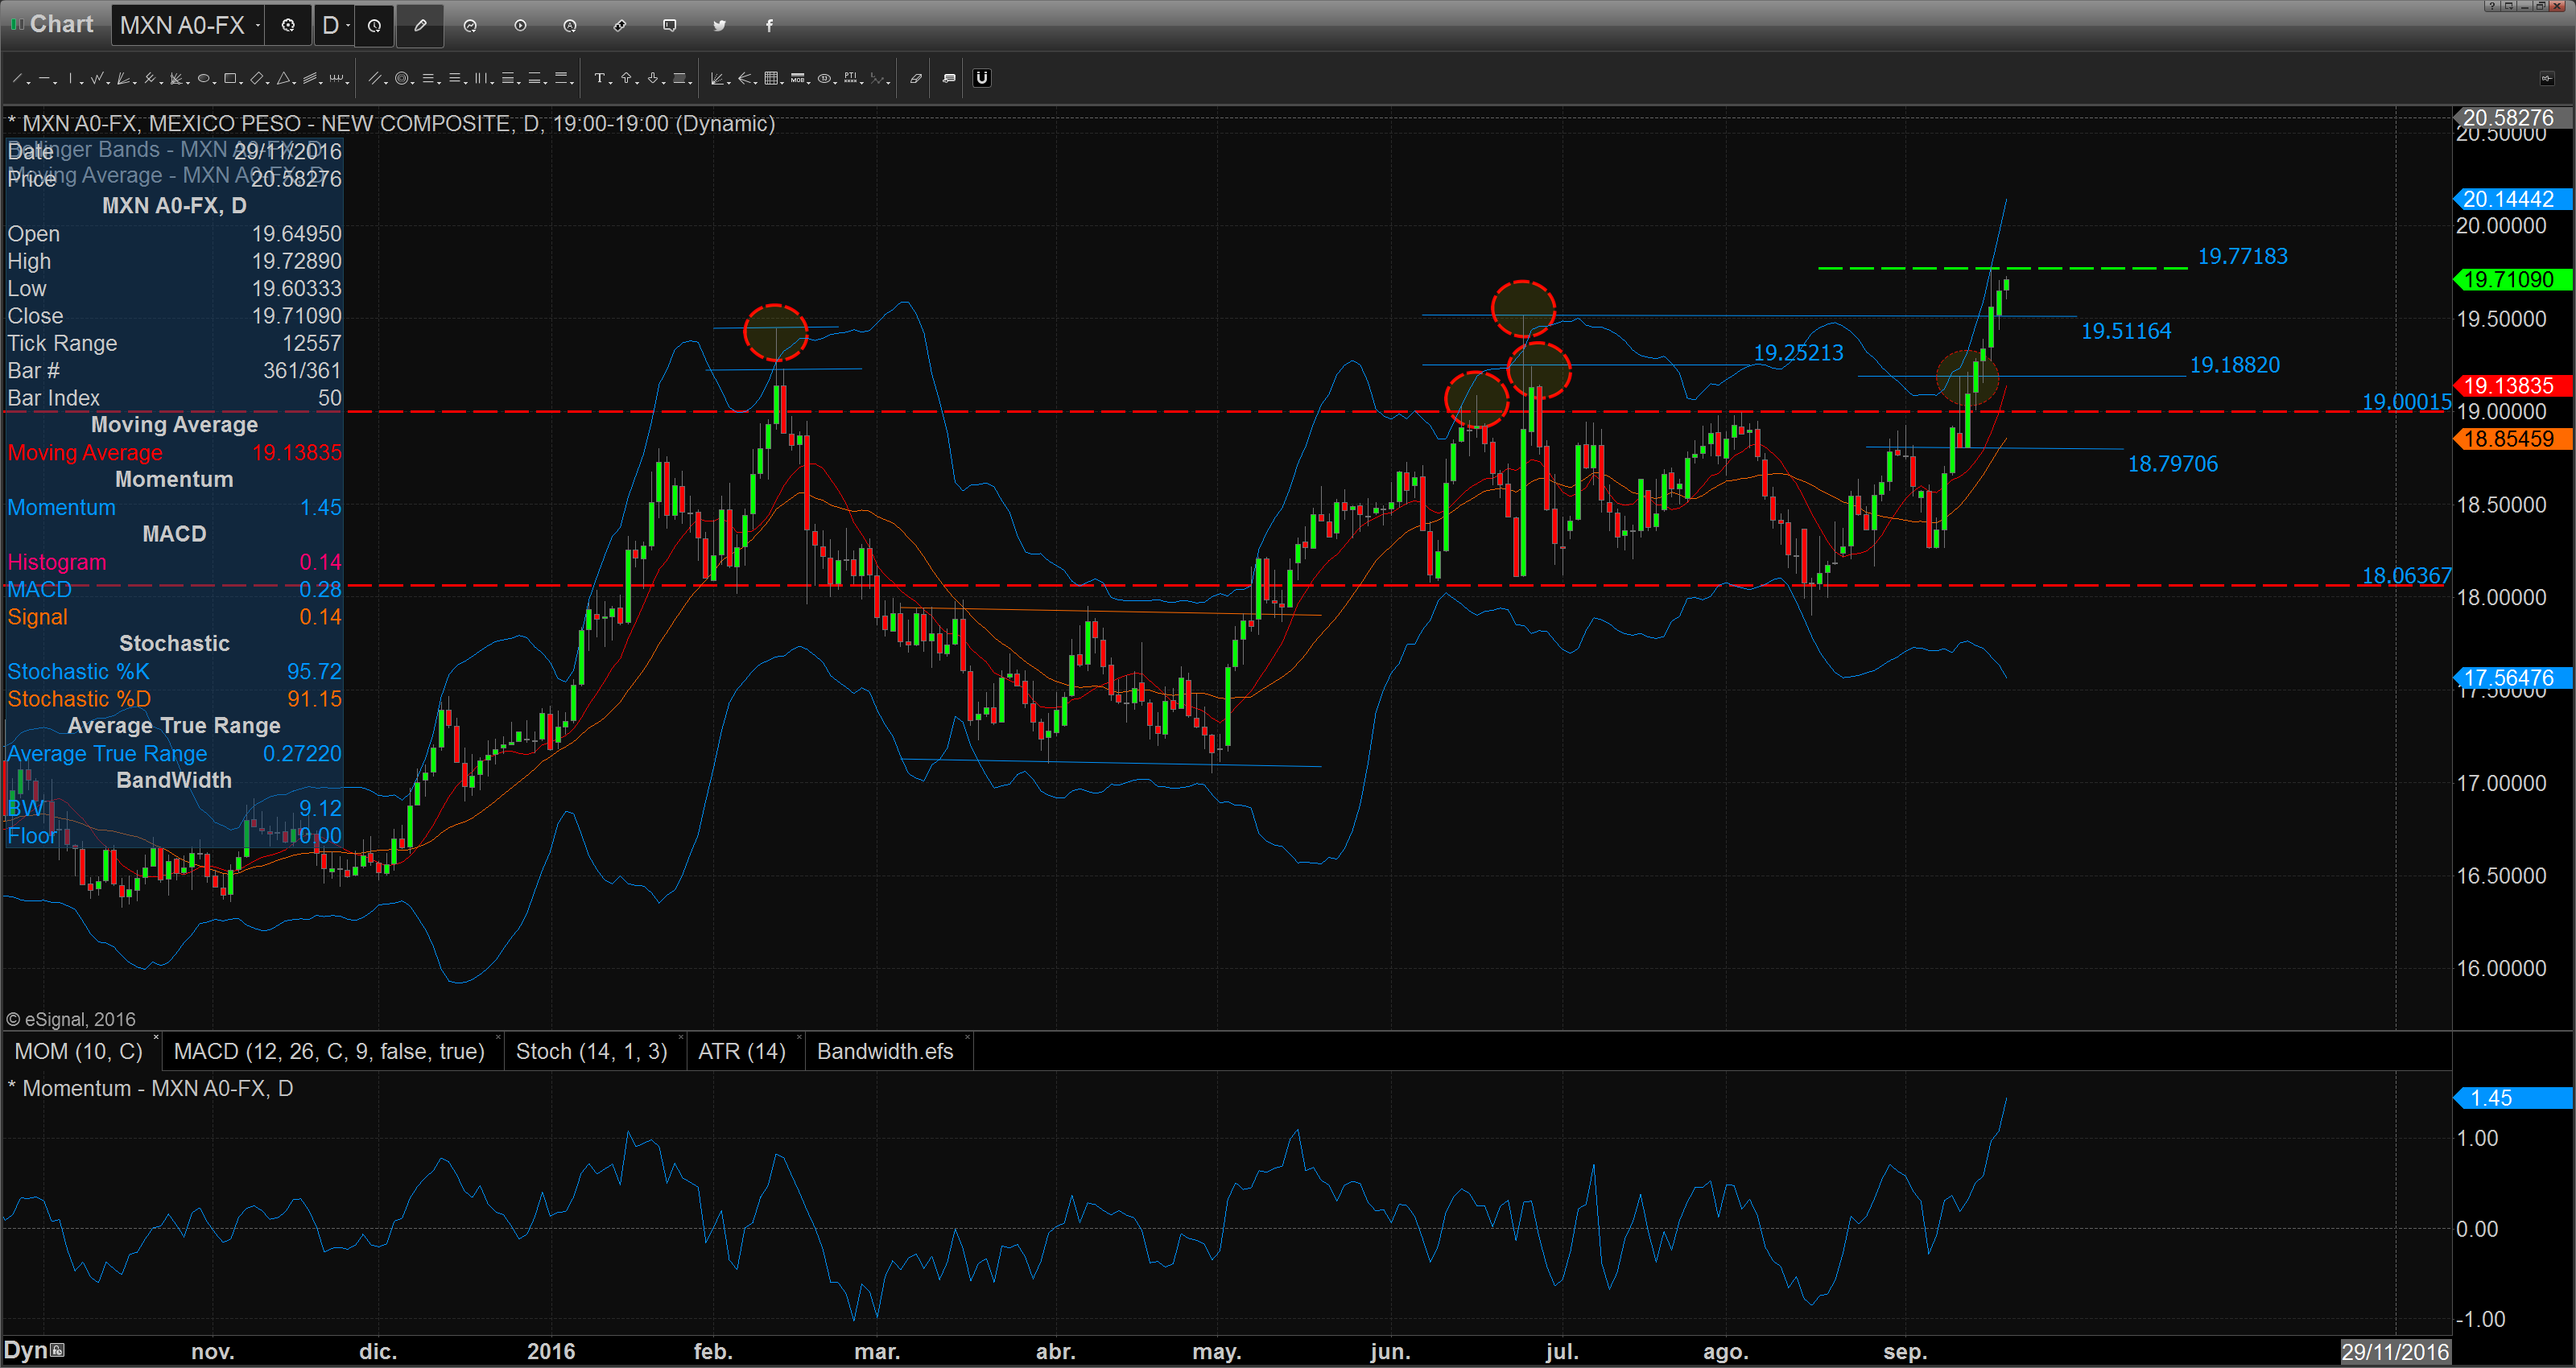Image resolution: width=2576 pixels, height=1368 pixels.
Task: Click the small icon at toolbar far right
Action: 2547,78
